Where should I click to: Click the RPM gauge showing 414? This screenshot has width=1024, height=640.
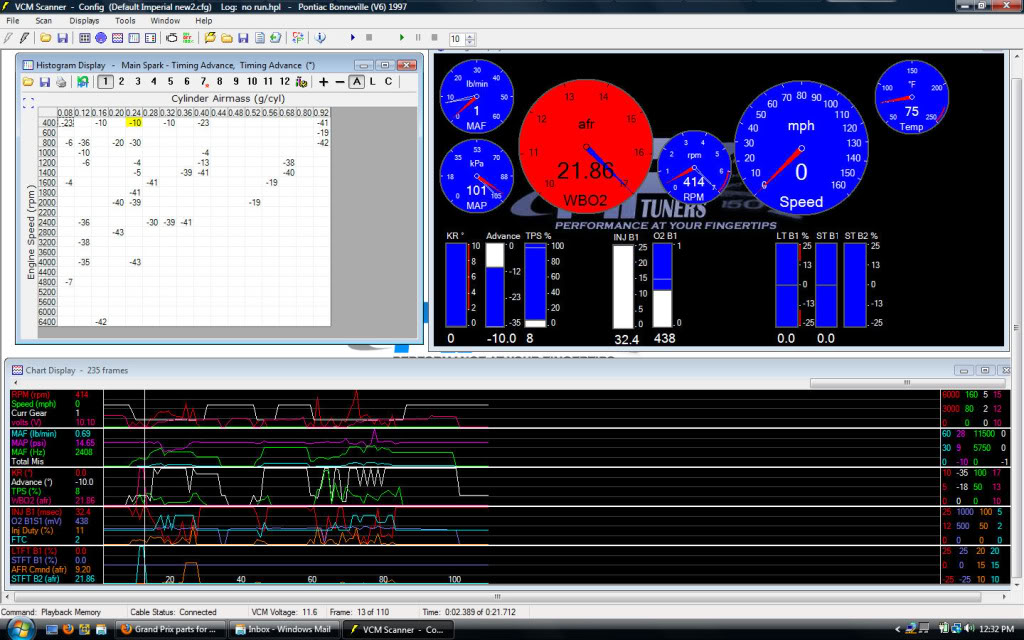(694, 167)
